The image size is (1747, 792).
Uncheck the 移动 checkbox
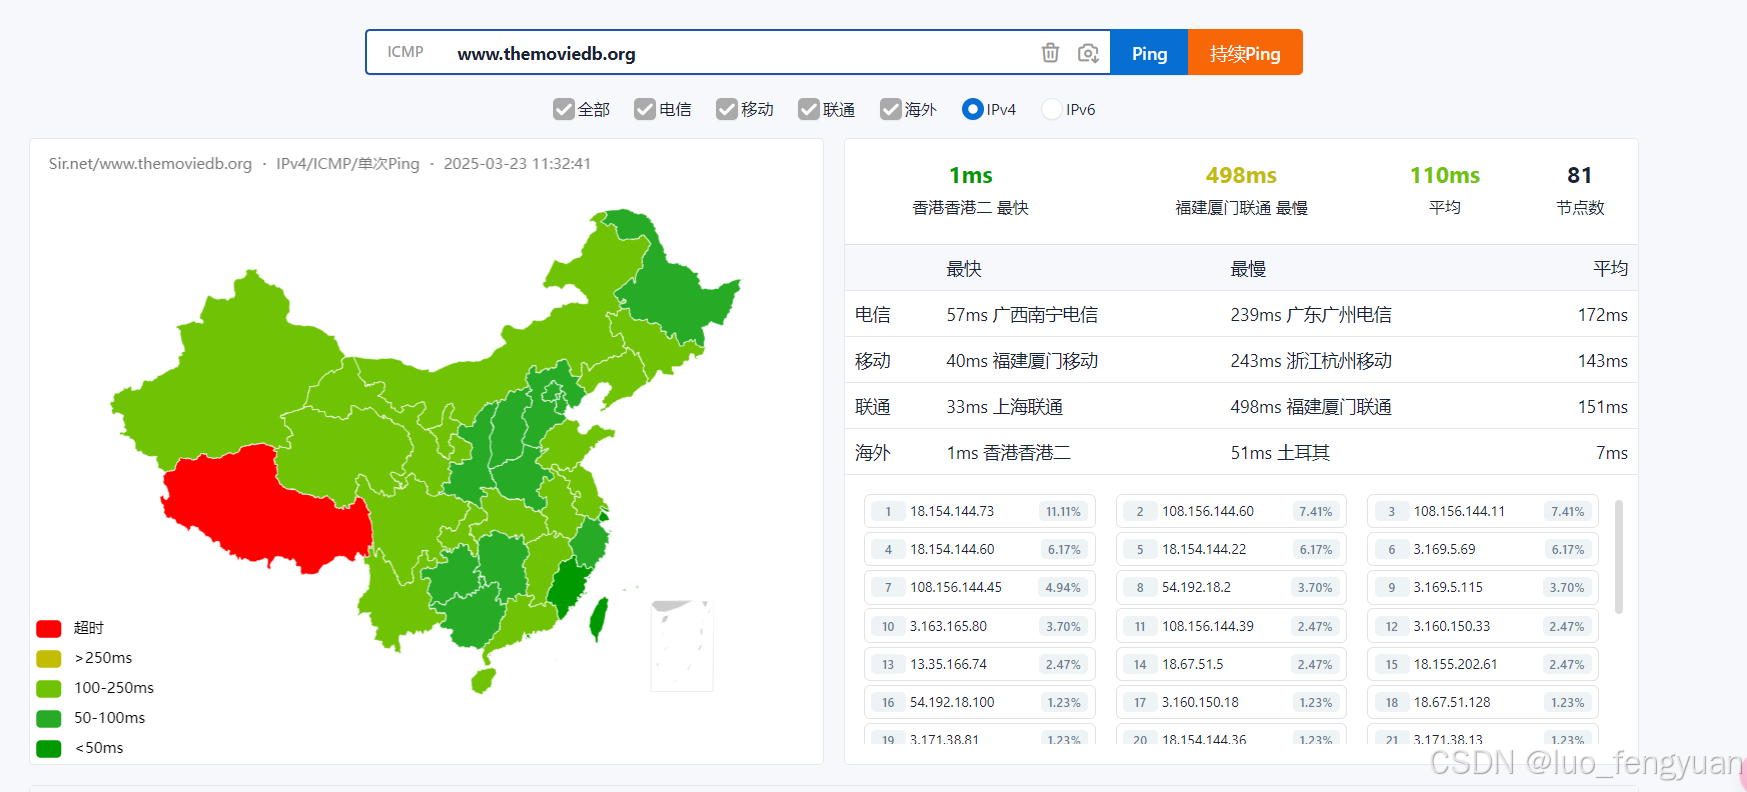pos(727,109)
